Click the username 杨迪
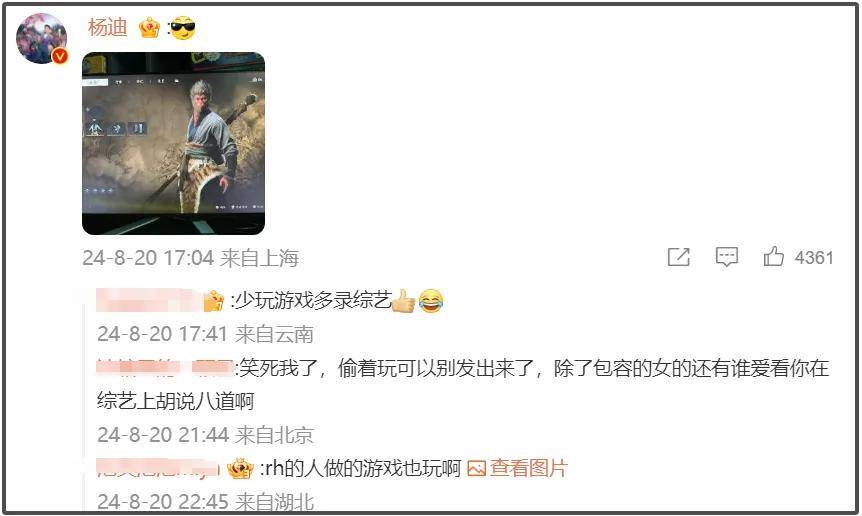Screen dimensions: 862x516 pos(107,27)
